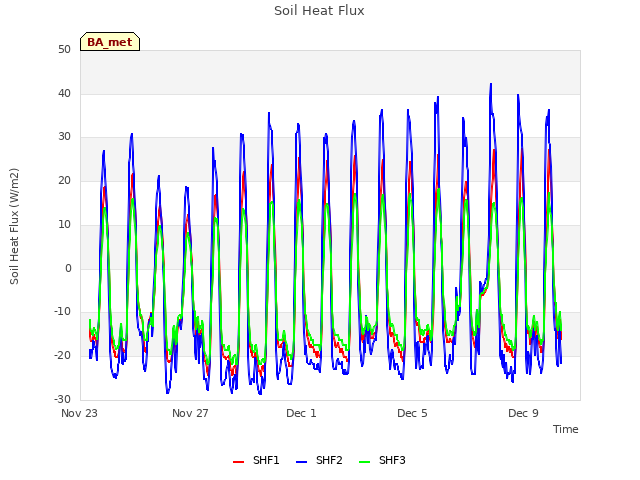
Task: Click the Dec 1 x-axis label
Action: [301, 413]
